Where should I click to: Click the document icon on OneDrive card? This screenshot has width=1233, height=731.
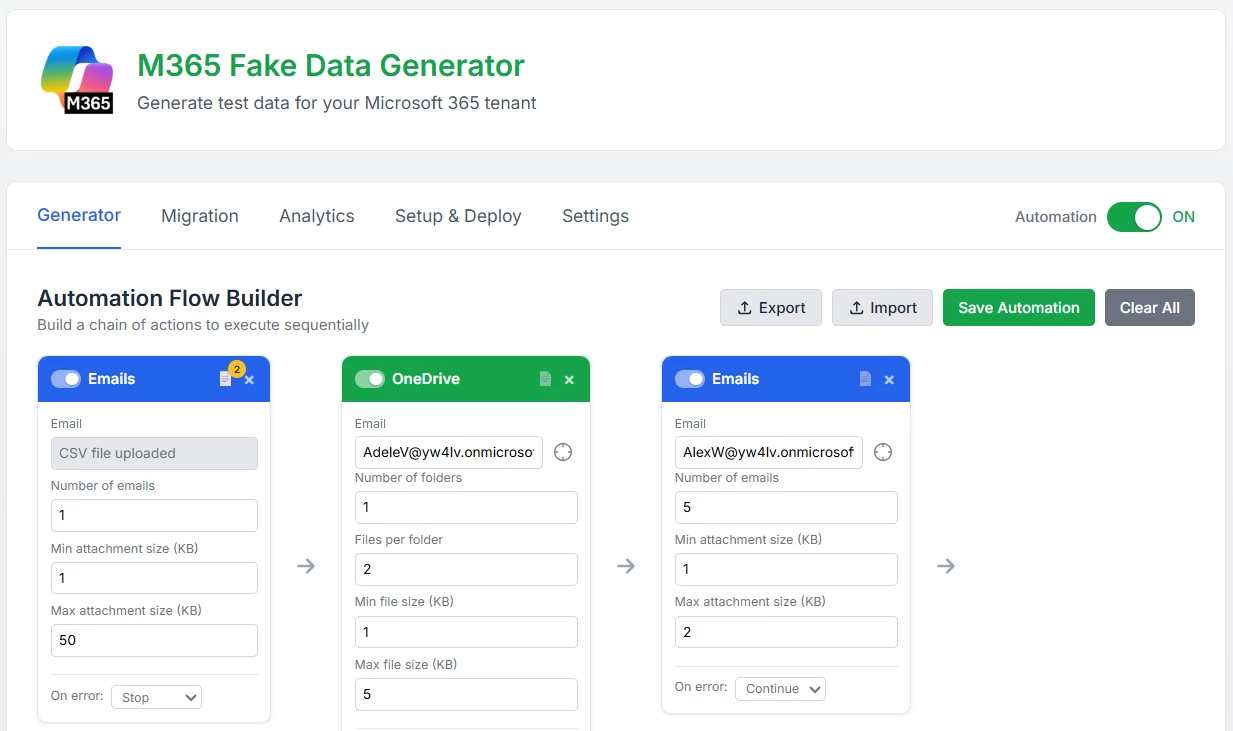tap(545, 379)
